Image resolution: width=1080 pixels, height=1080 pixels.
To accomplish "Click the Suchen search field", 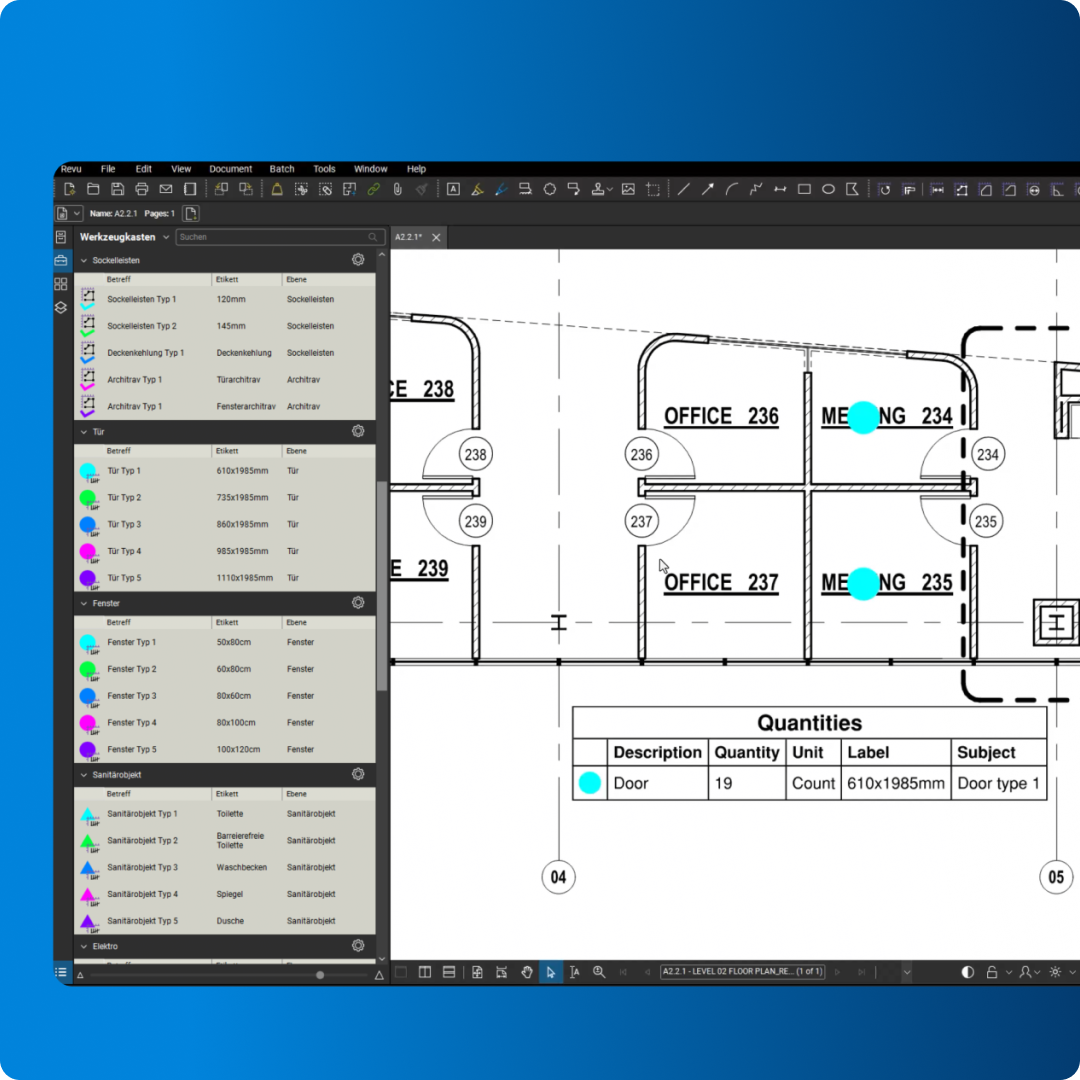I will 270,237.
